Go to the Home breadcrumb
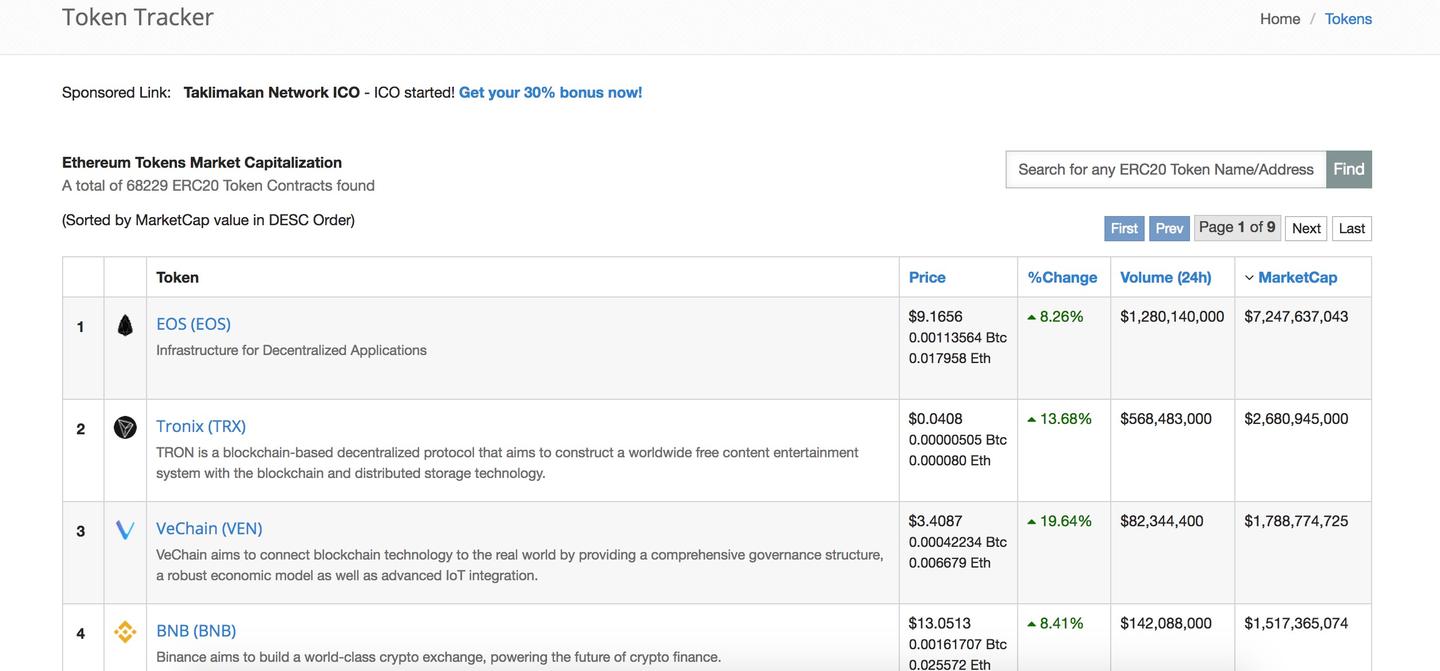 (1280, 19)
